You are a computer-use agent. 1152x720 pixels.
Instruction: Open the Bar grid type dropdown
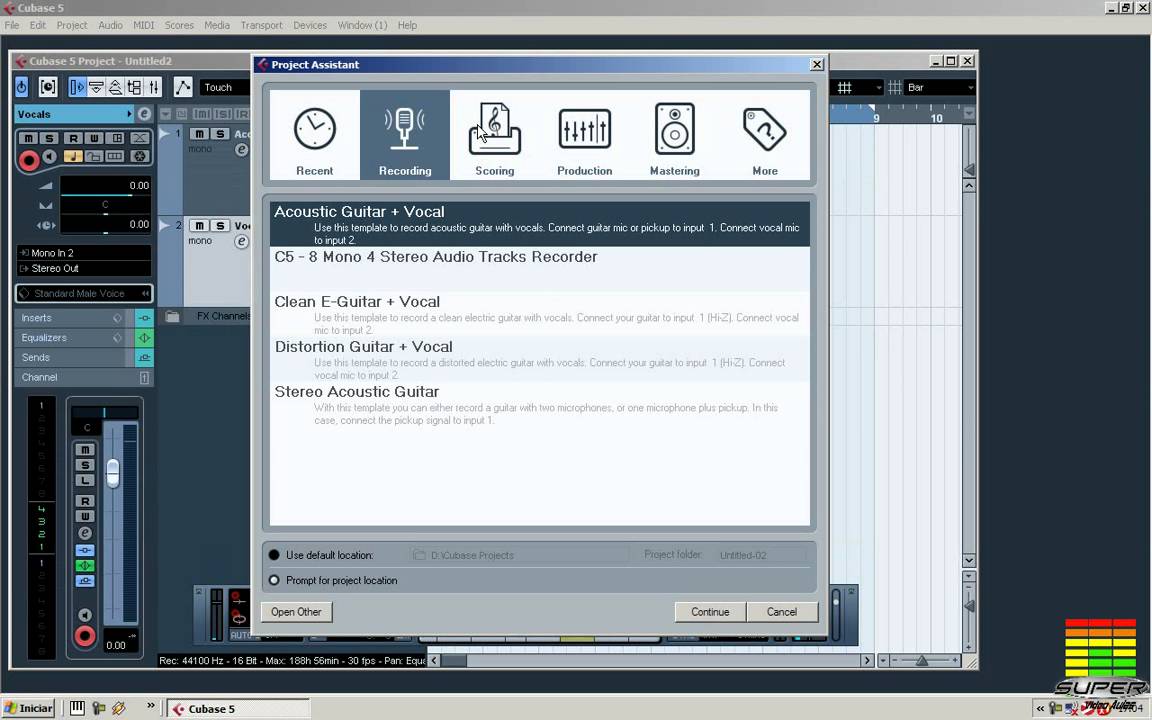940,87
